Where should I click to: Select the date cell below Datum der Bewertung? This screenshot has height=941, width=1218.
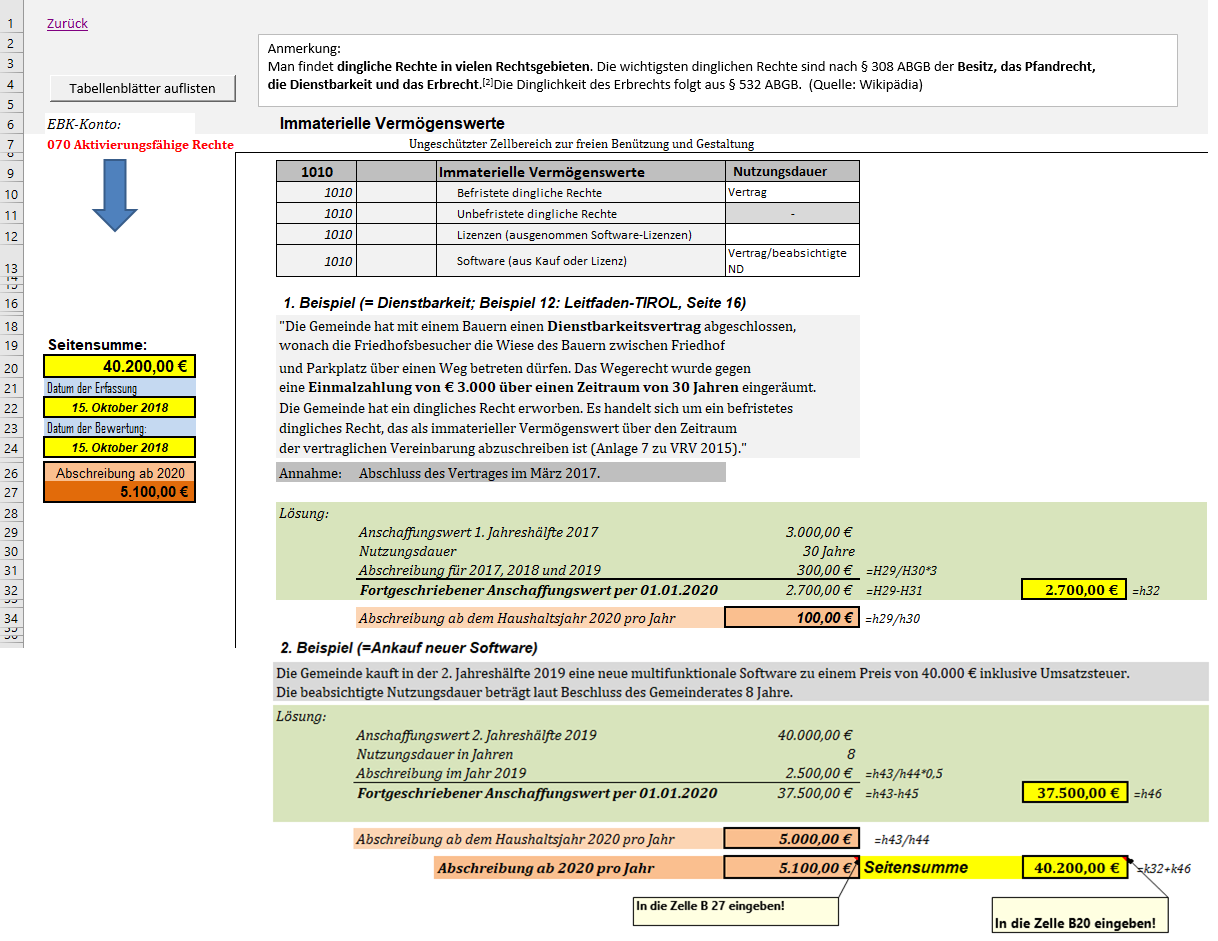pyautogui.click(x=120, y=447)
